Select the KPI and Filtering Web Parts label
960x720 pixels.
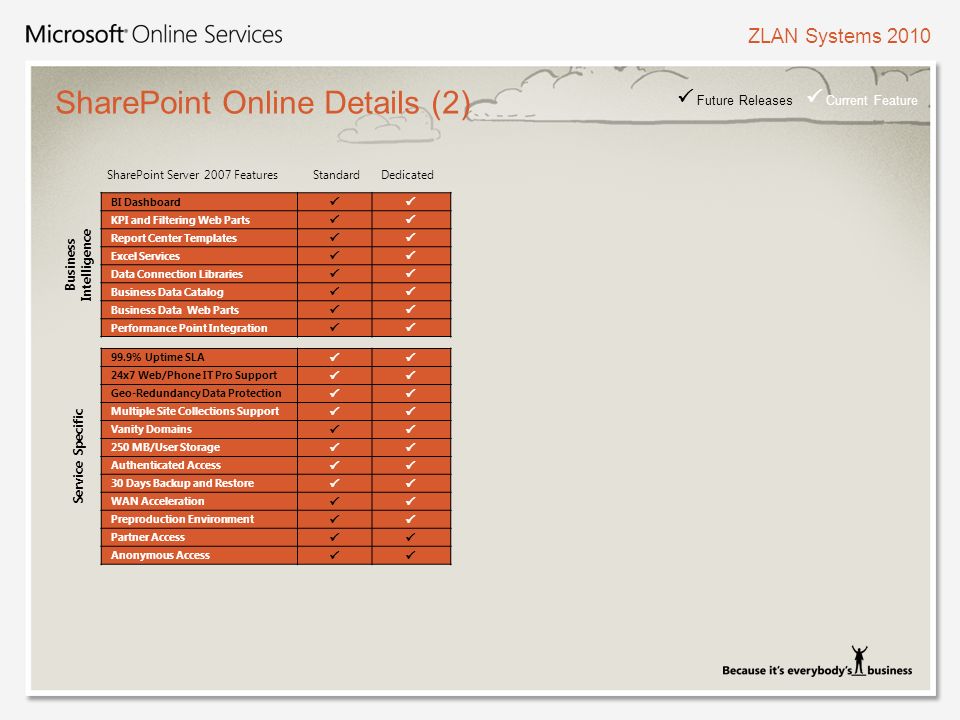coord(180,220)
